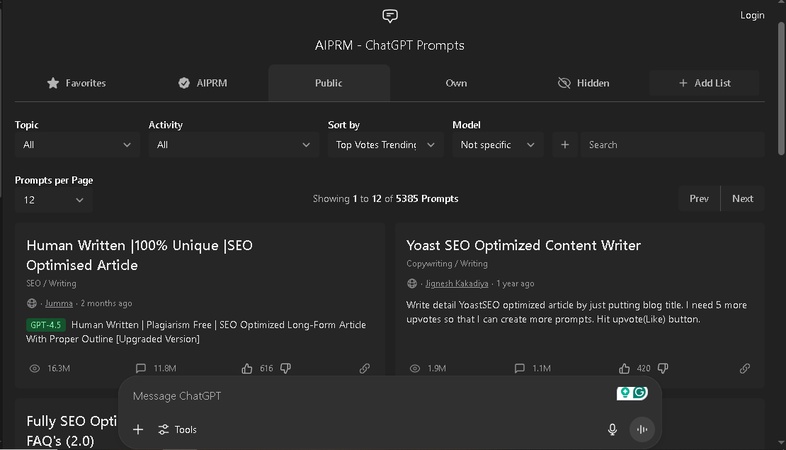Image resolution: width=786 pixels, height=450 pixels.
Task: Click comments icon showing 1.1M
Action: coord(519,368)
